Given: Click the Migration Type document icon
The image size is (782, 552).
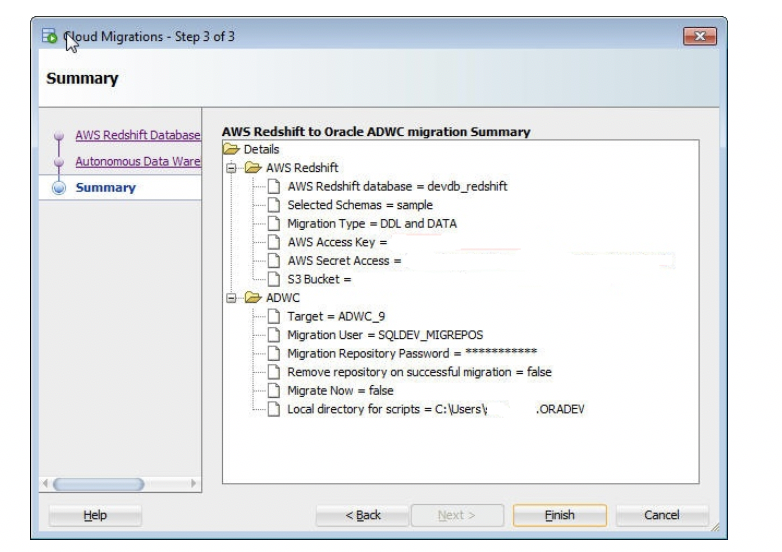Looking at the screenshot, I should coord(273,223).
